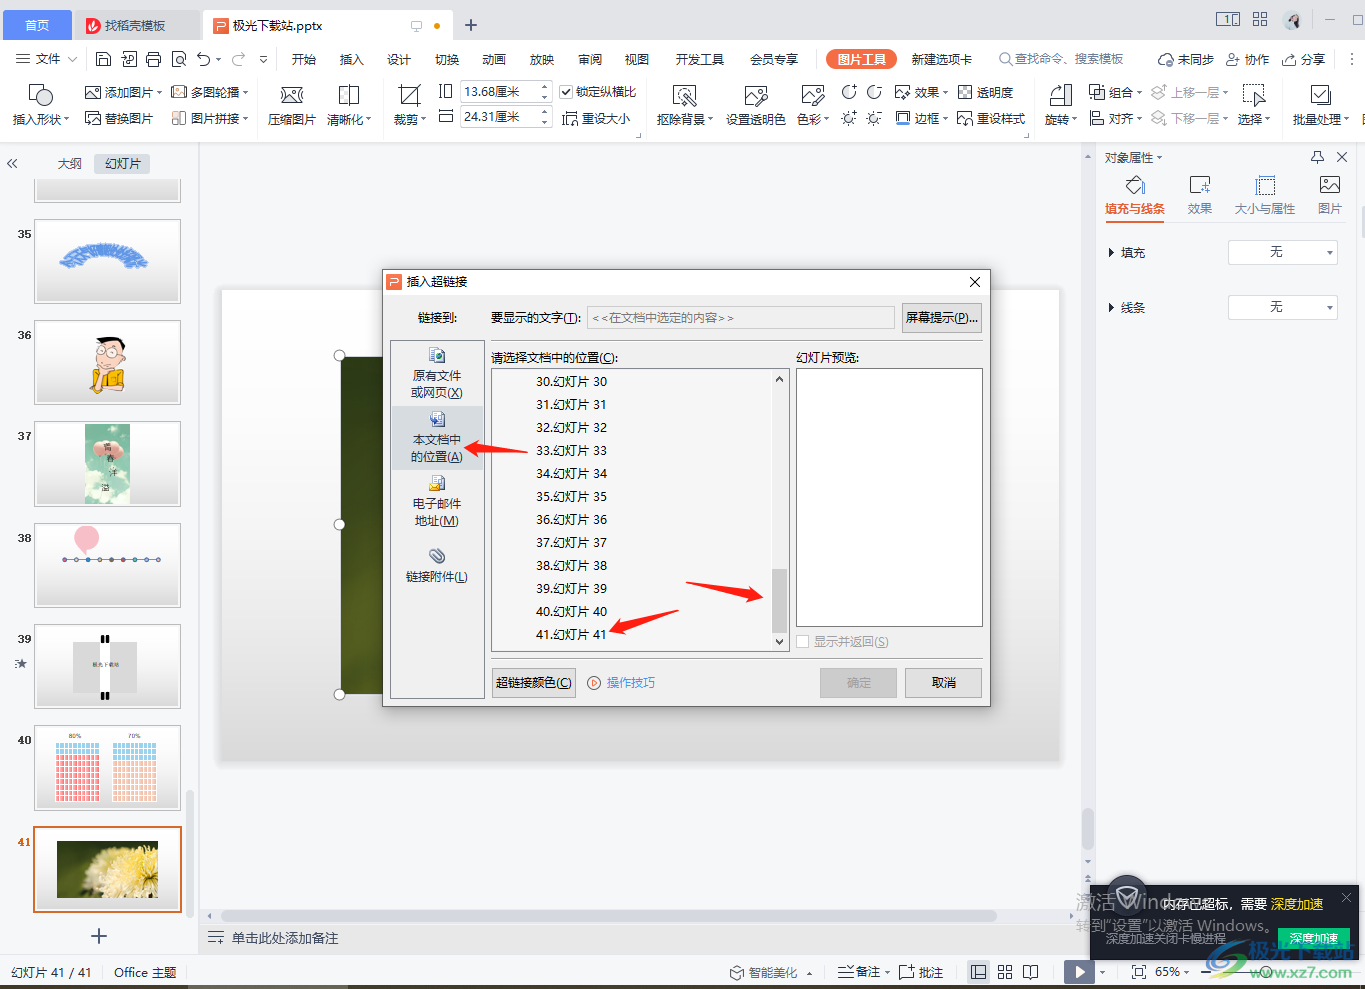Viewport: 1365px width, 989px height.
Task: Click Reset Size (重设大小) button
Action: [596, 118]
